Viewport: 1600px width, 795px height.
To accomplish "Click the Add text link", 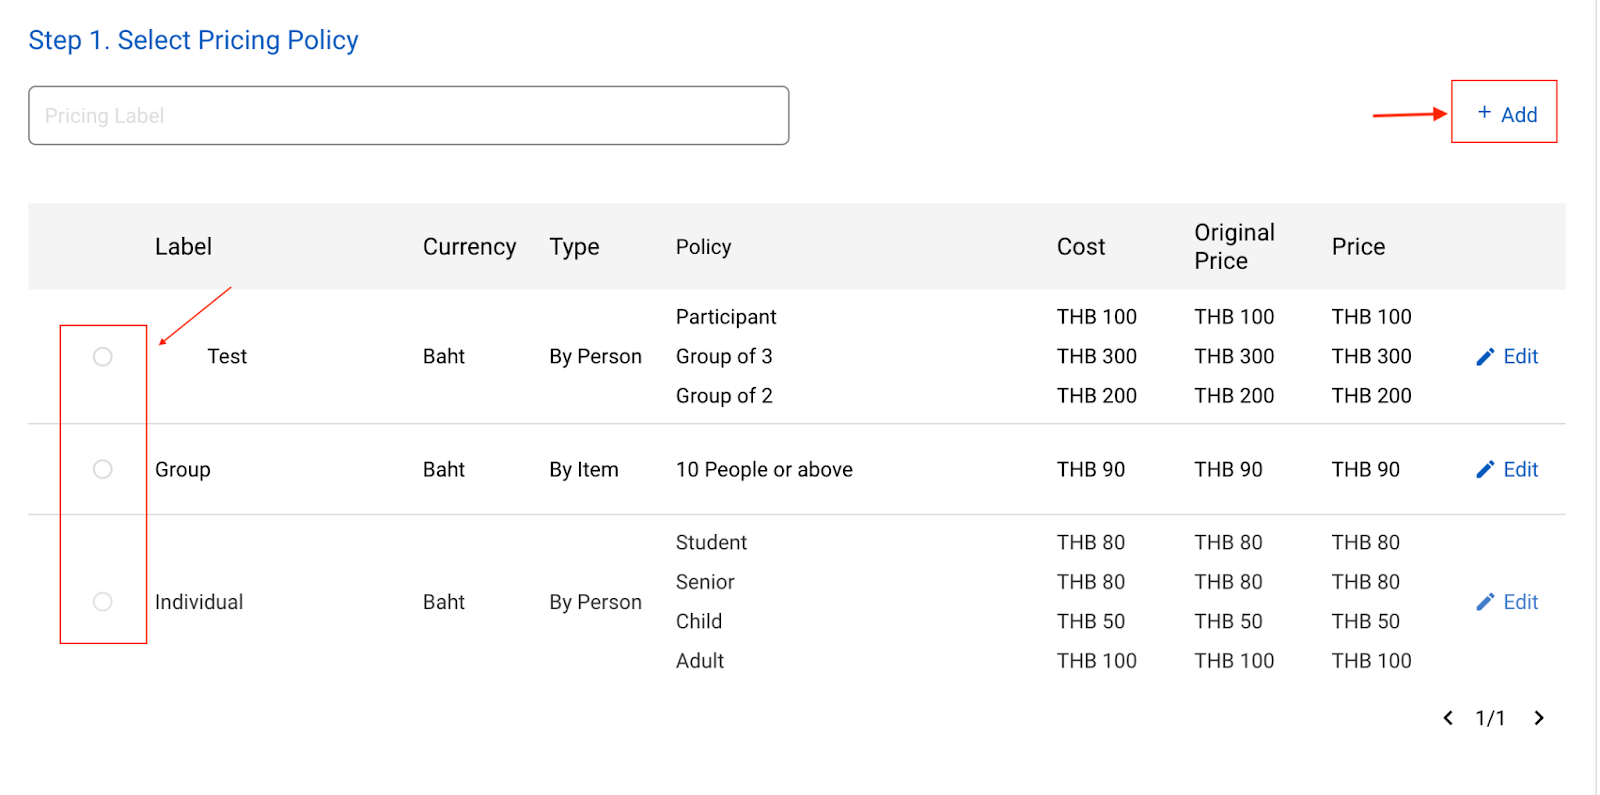I will 1519,115.
